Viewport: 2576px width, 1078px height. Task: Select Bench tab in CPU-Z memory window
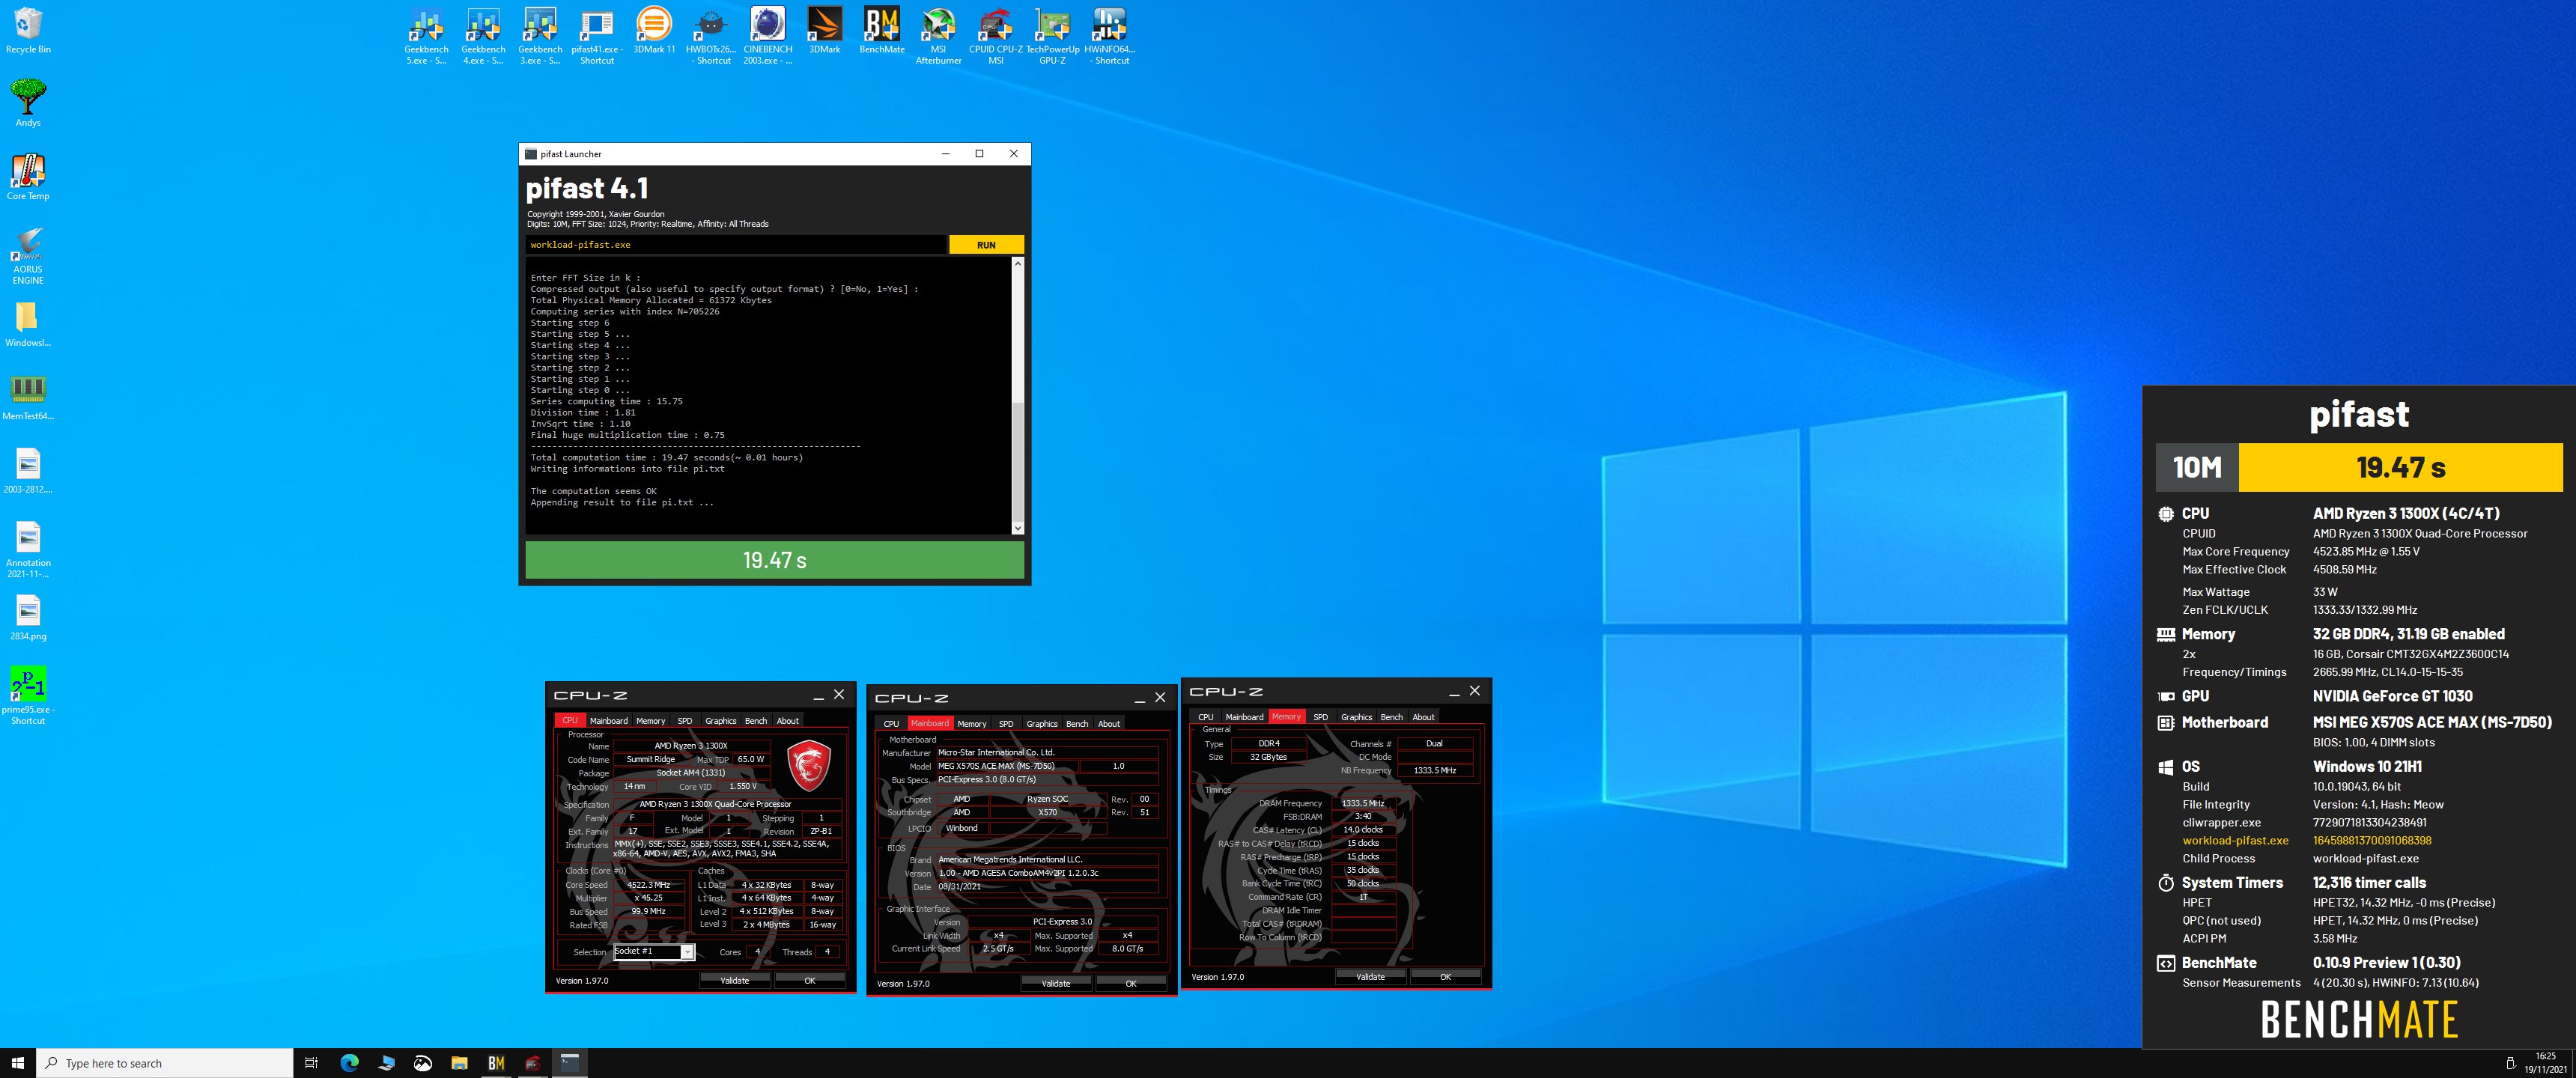point(1391,717)
